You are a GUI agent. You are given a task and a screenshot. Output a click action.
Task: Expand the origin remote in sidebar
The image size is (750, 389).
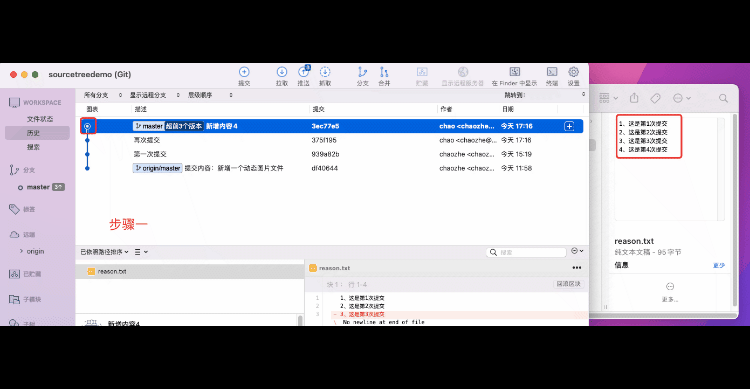21,251
